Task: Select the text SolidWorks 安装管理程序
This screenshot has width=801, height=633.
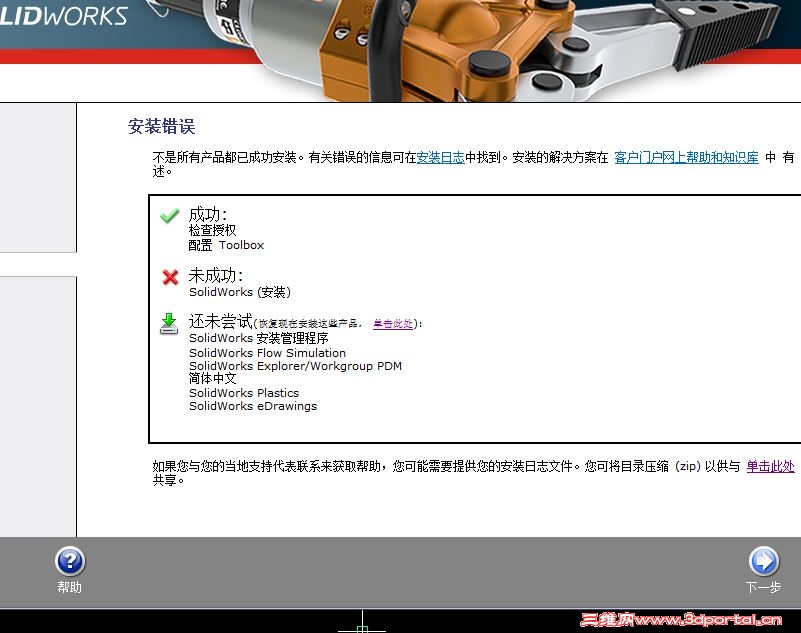Action: pyautogui.click(x=259, y=338)
